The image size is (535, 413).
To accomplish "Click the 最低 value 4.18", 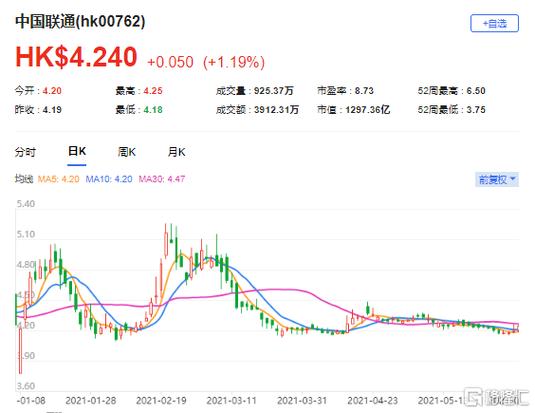I will pos(153,110).
